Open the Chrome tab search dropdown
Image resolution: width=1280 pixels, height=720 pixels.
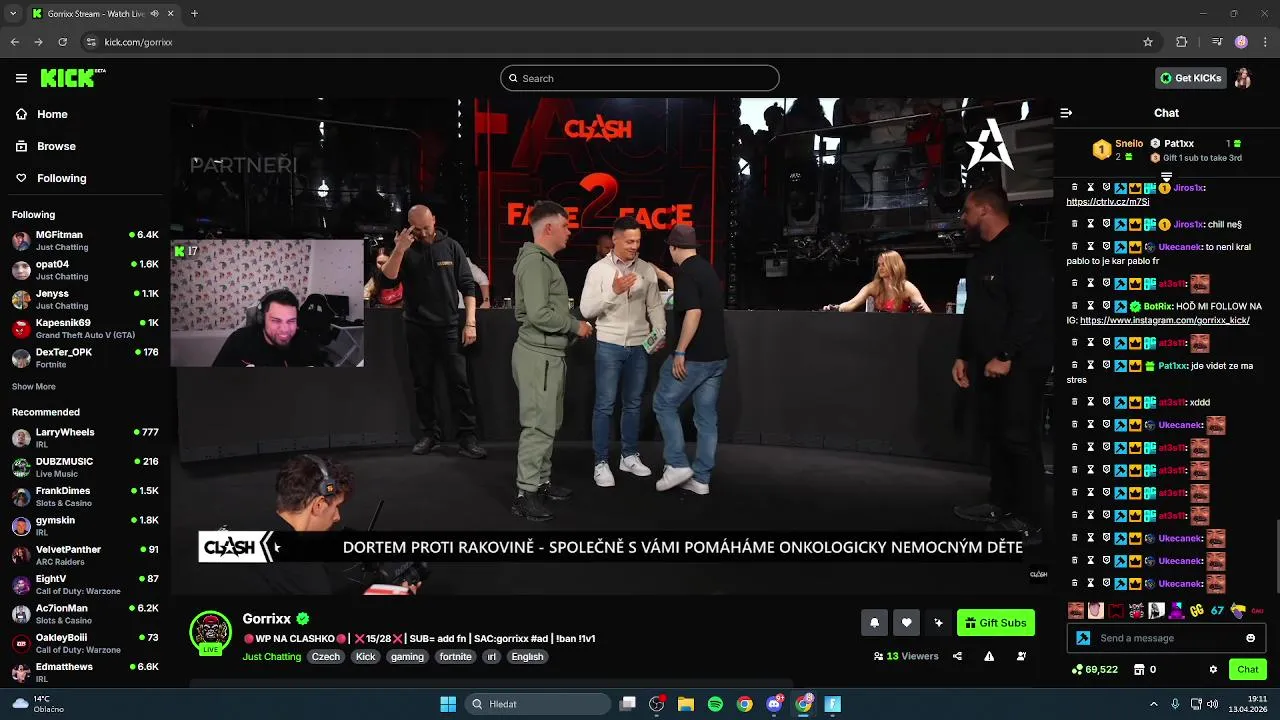(x=13, y=13)
